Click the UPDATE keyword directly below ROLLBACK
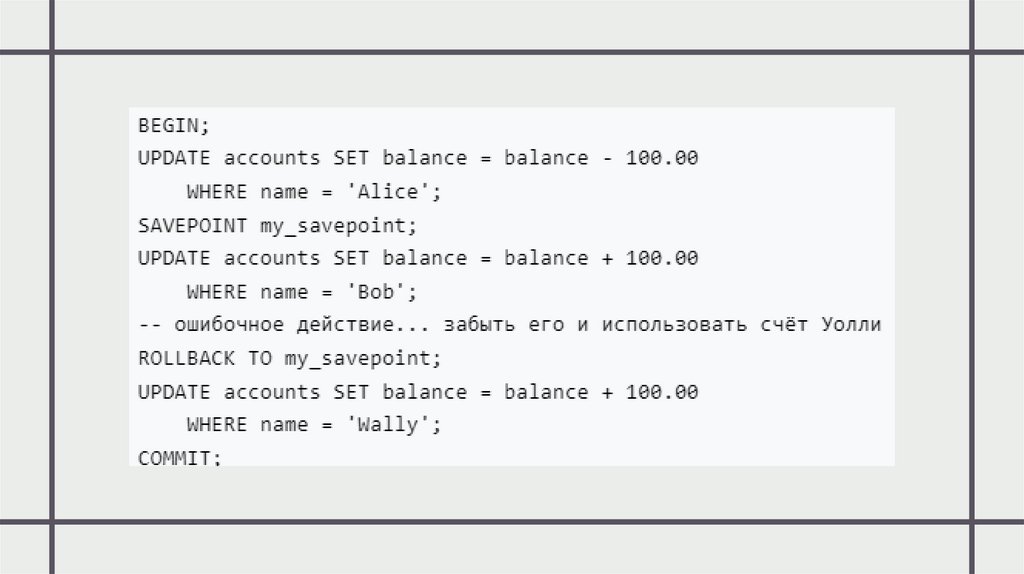This screenshot has height=574, width=1024. coord(174,392)
